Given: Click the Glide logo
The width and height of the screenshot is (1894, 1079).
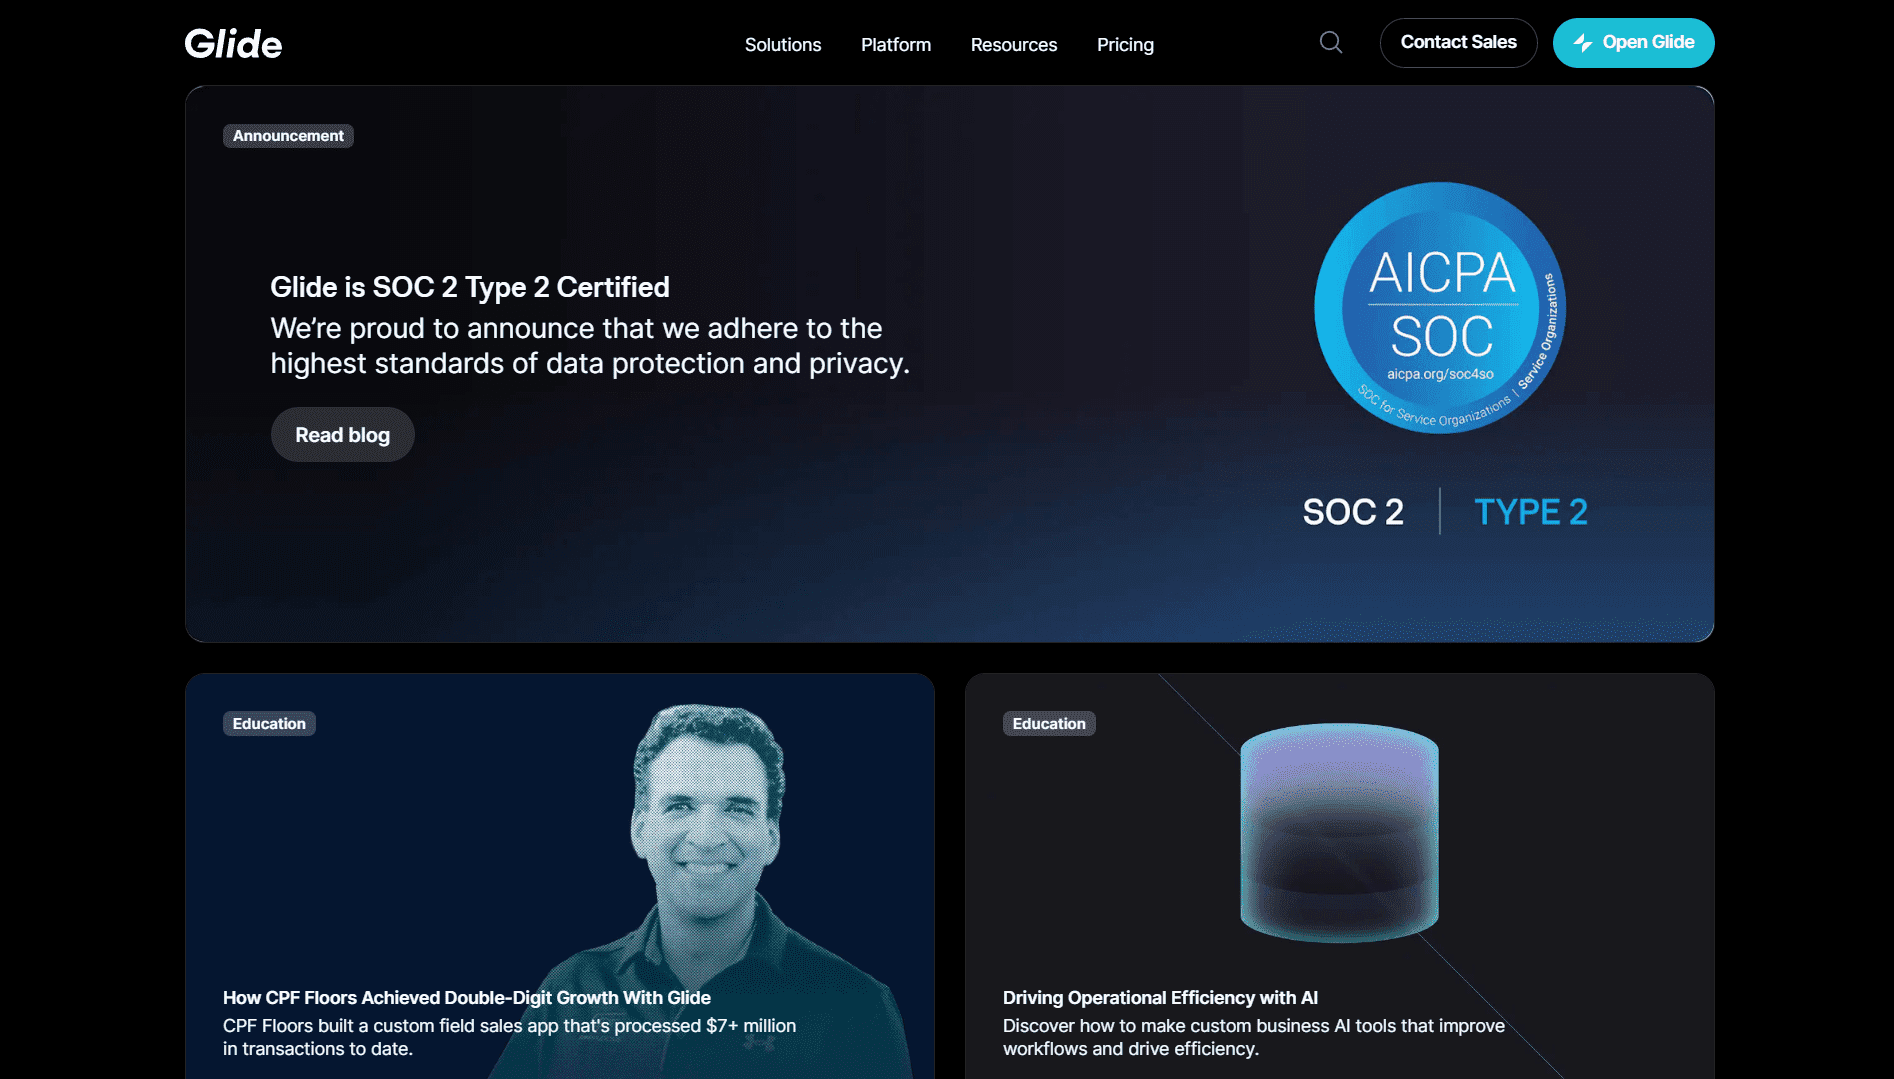Looking at the screenshot, I should pos(233,44).
